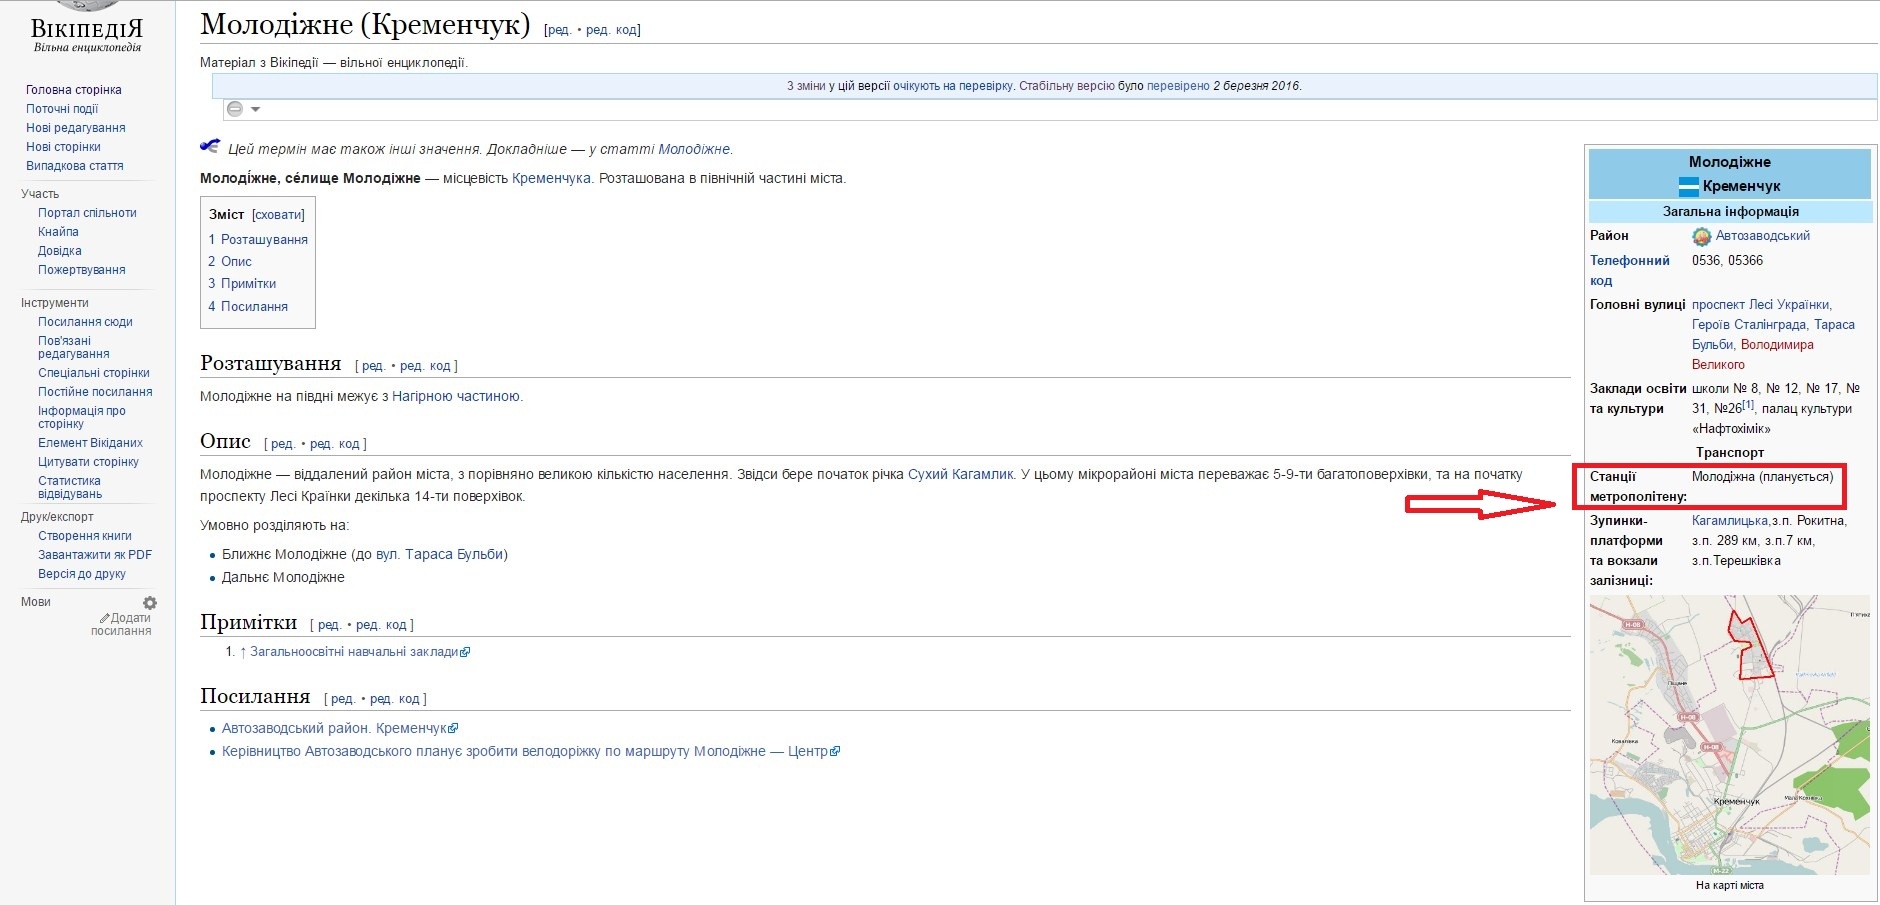Jump to Посилання in the contents box
This screenshot has width=1880, height=905.
tap(254, 307)
